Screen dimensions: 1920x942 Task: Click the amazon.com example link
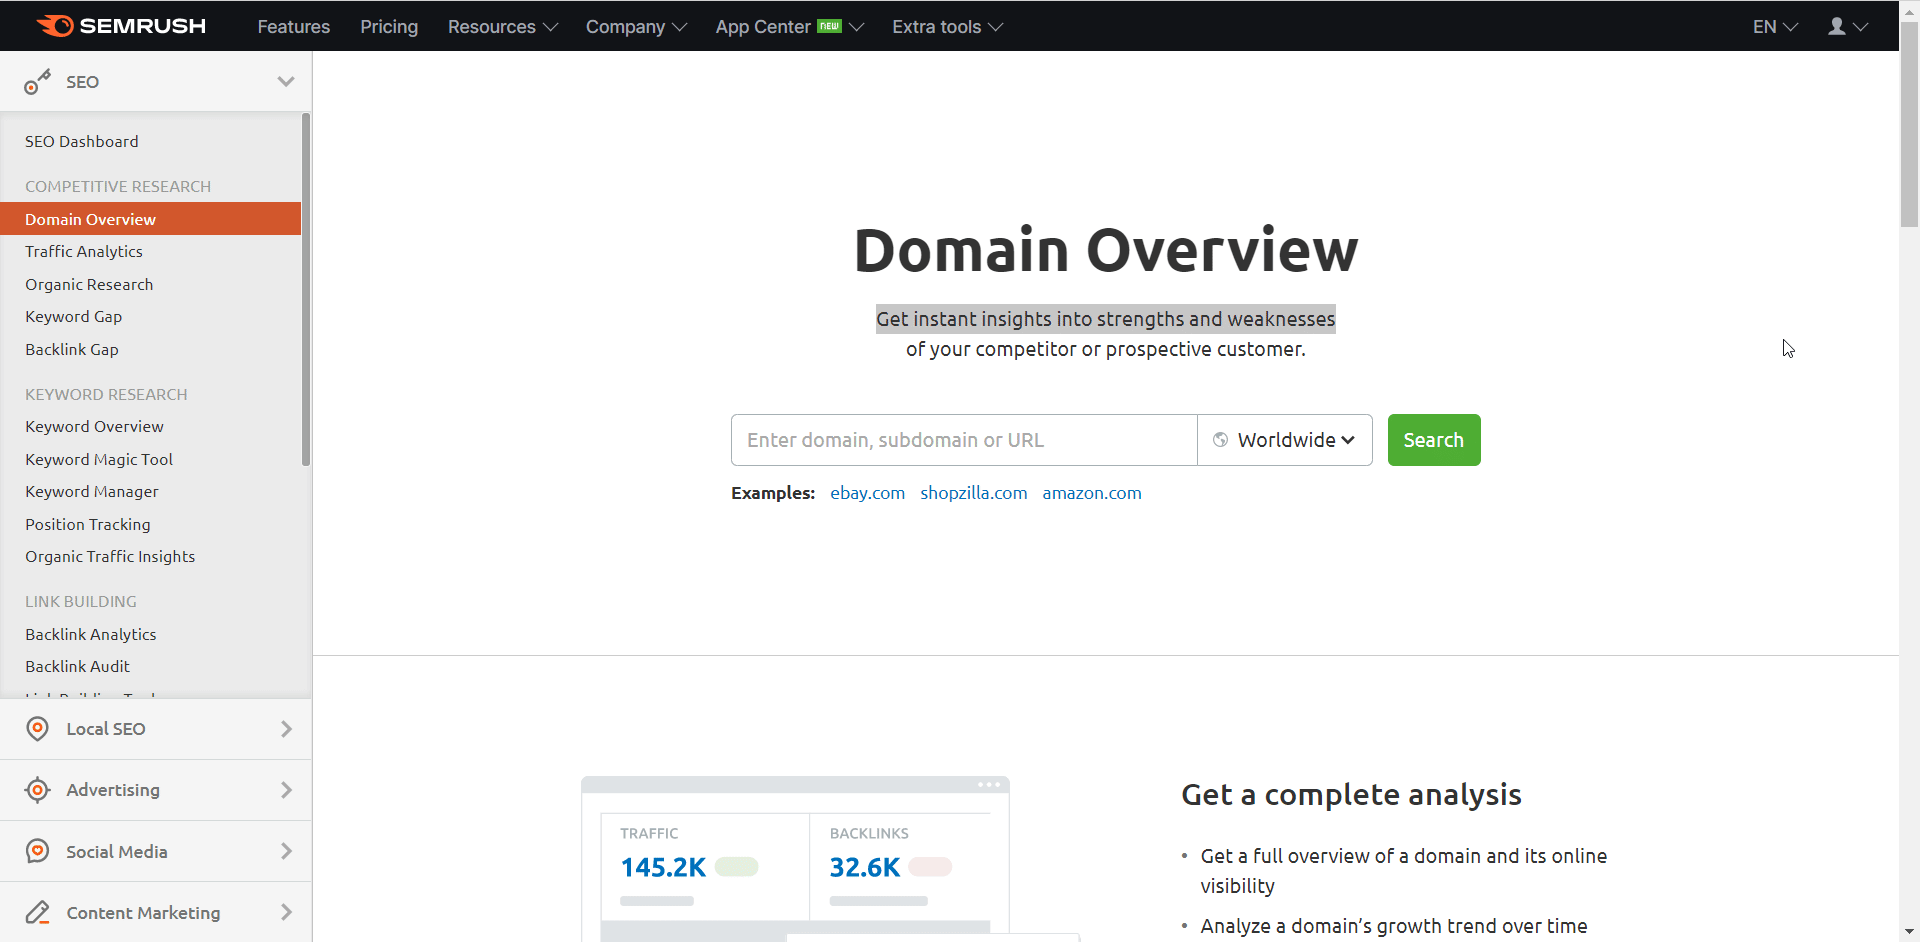pyautogui.click(x=1092, y=493)
